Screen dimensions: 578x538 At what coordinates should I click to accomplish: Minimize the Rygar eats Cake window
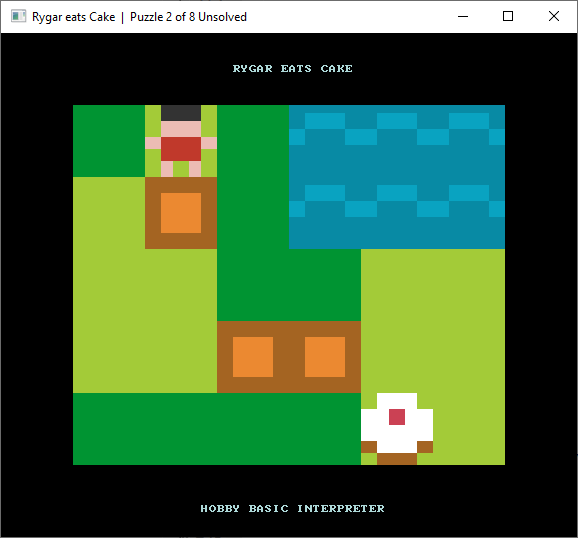pyautogui.click(x=463, y=17)
